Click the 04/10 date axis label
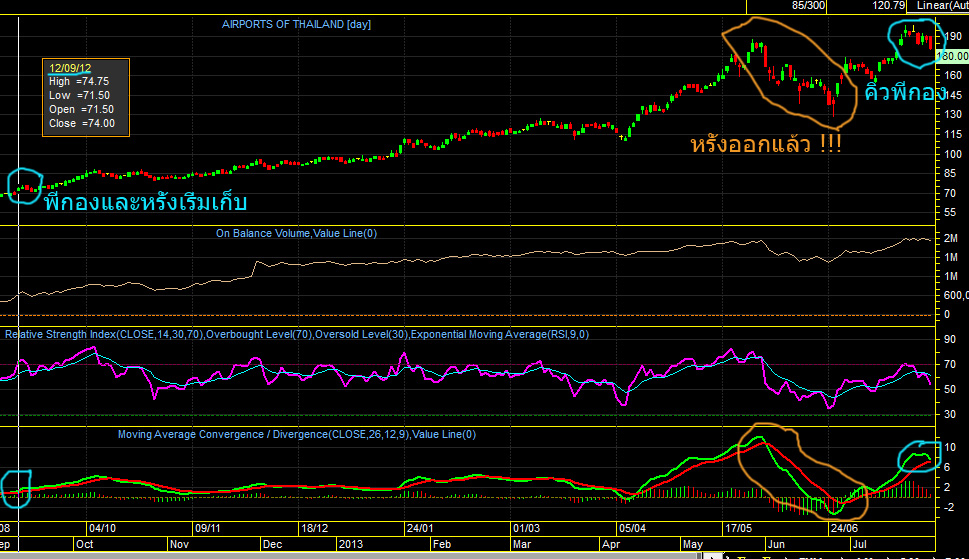 (x=103, y=528)
